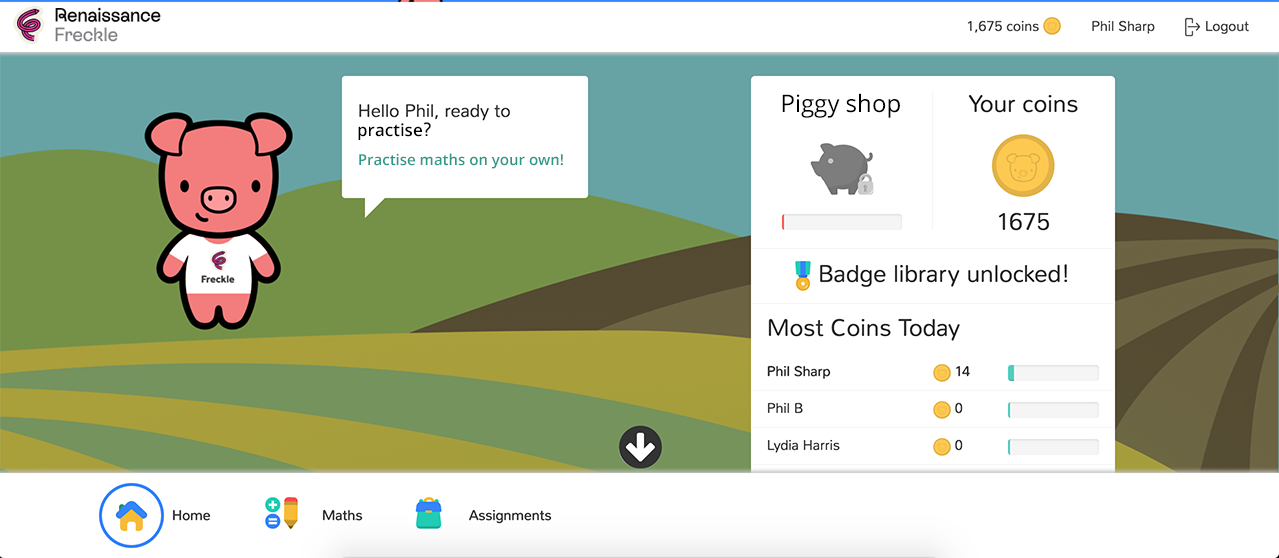Select the Maths pencil icon
Screen dimensions: 1279x558
click(x=281, y=514)
